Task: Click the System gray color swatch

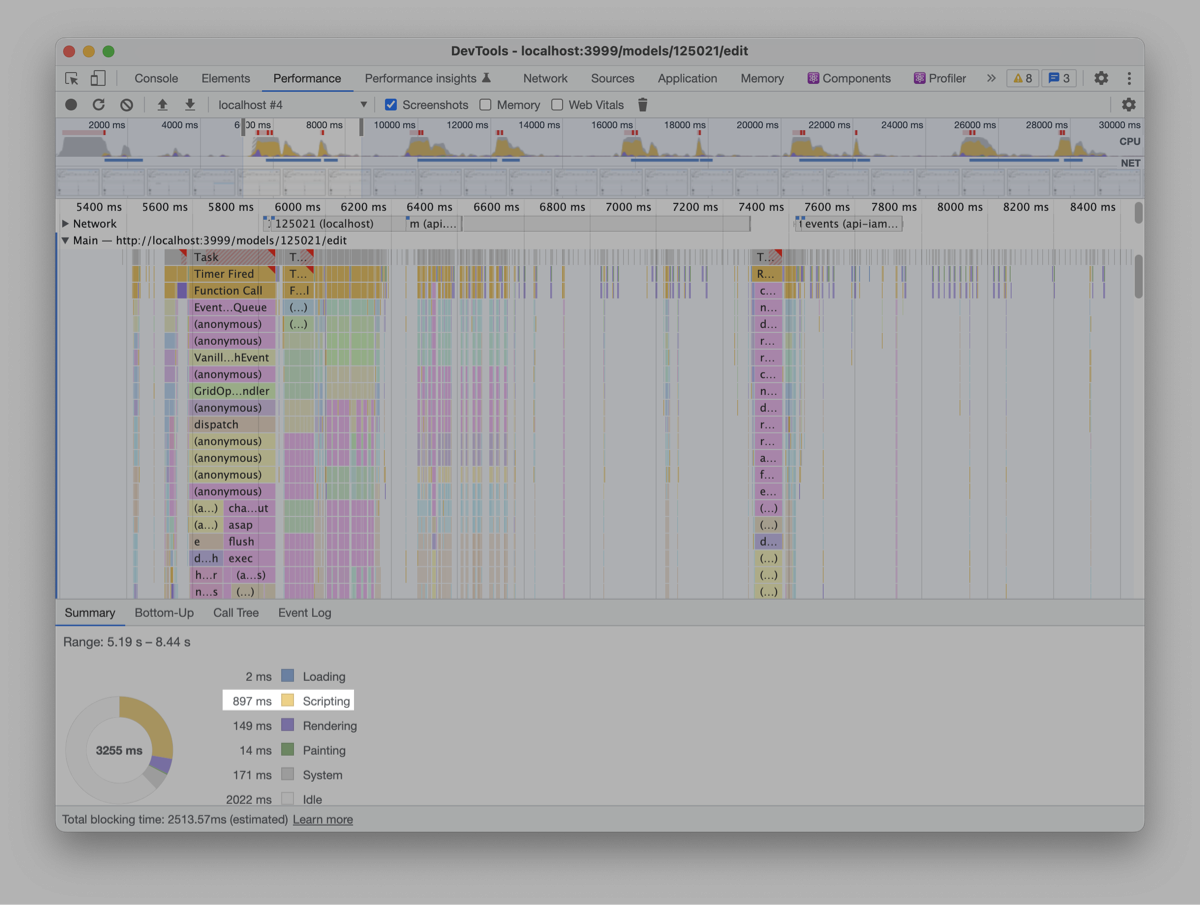Action: coord(288,774)
